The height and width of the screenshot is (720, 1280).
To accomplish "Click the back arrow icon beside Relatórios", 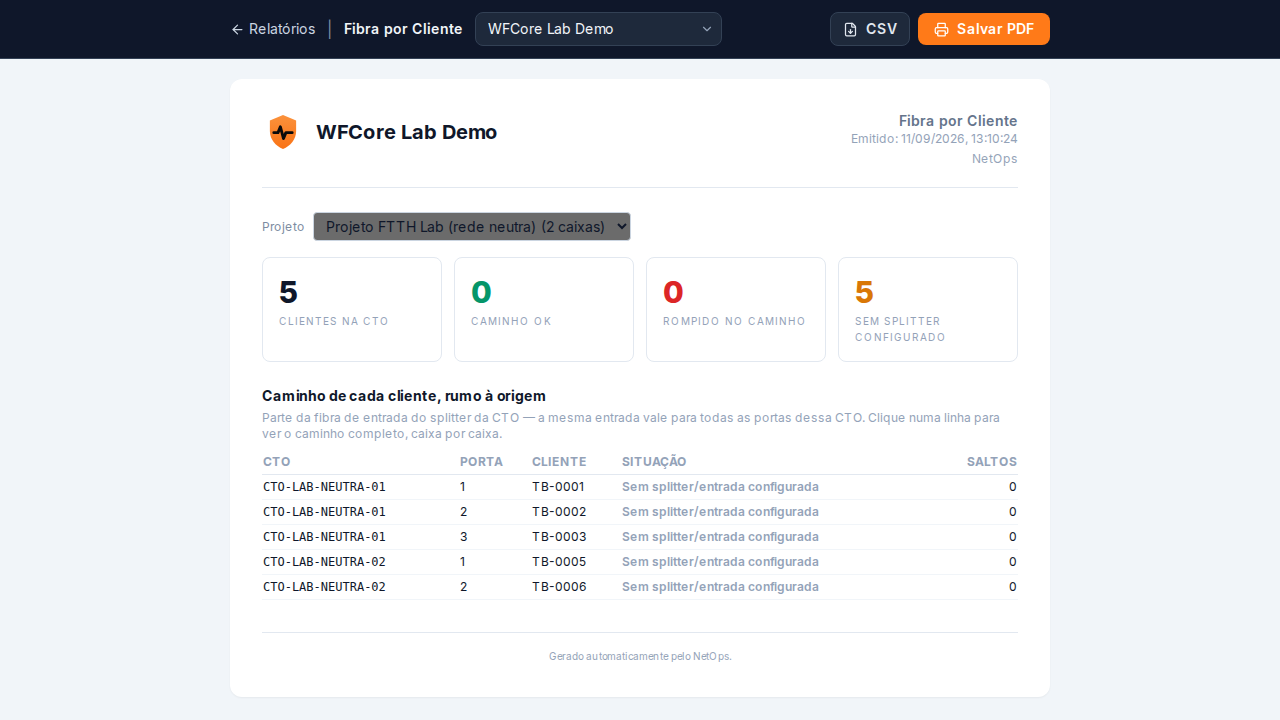I will [x=237, y=29].
